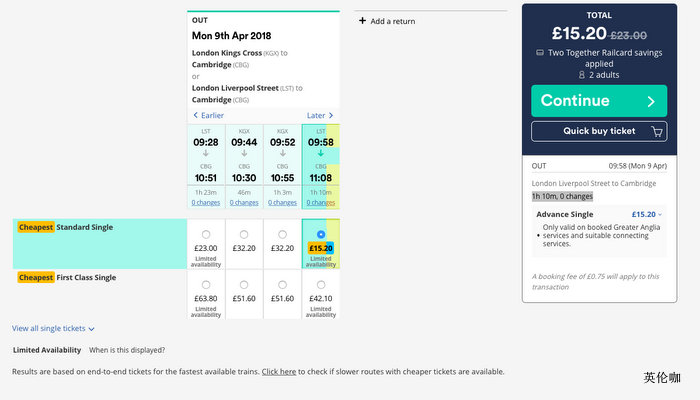The width and height of the screenshot is (700, 400).
Task: Select the £23.00 Standard Single fare
Action: pos(206,234)
